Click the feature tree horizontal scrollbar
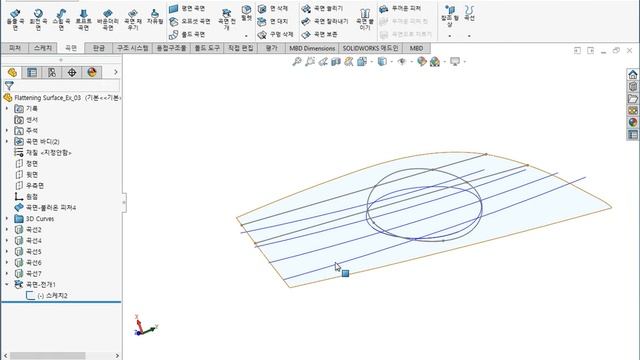Viewport: 640px width, 360px height. (x=48, y=356)
